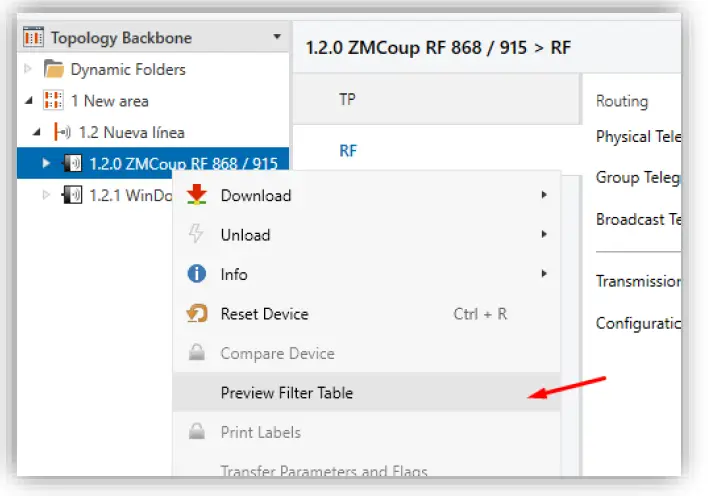Open the Download submenu arrow

(544, 195)
